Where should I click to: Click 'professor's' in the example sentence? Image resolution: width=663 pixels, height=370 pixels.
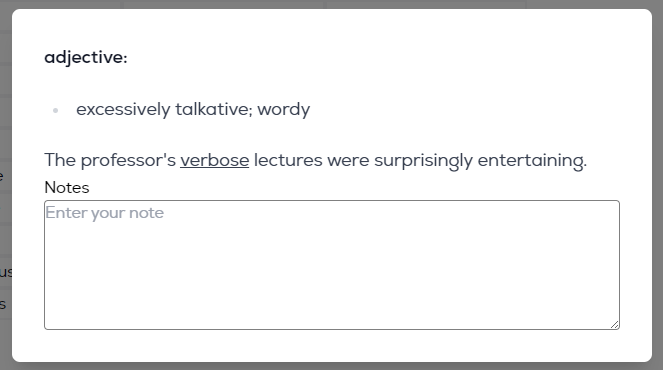(x=128, y=161)
